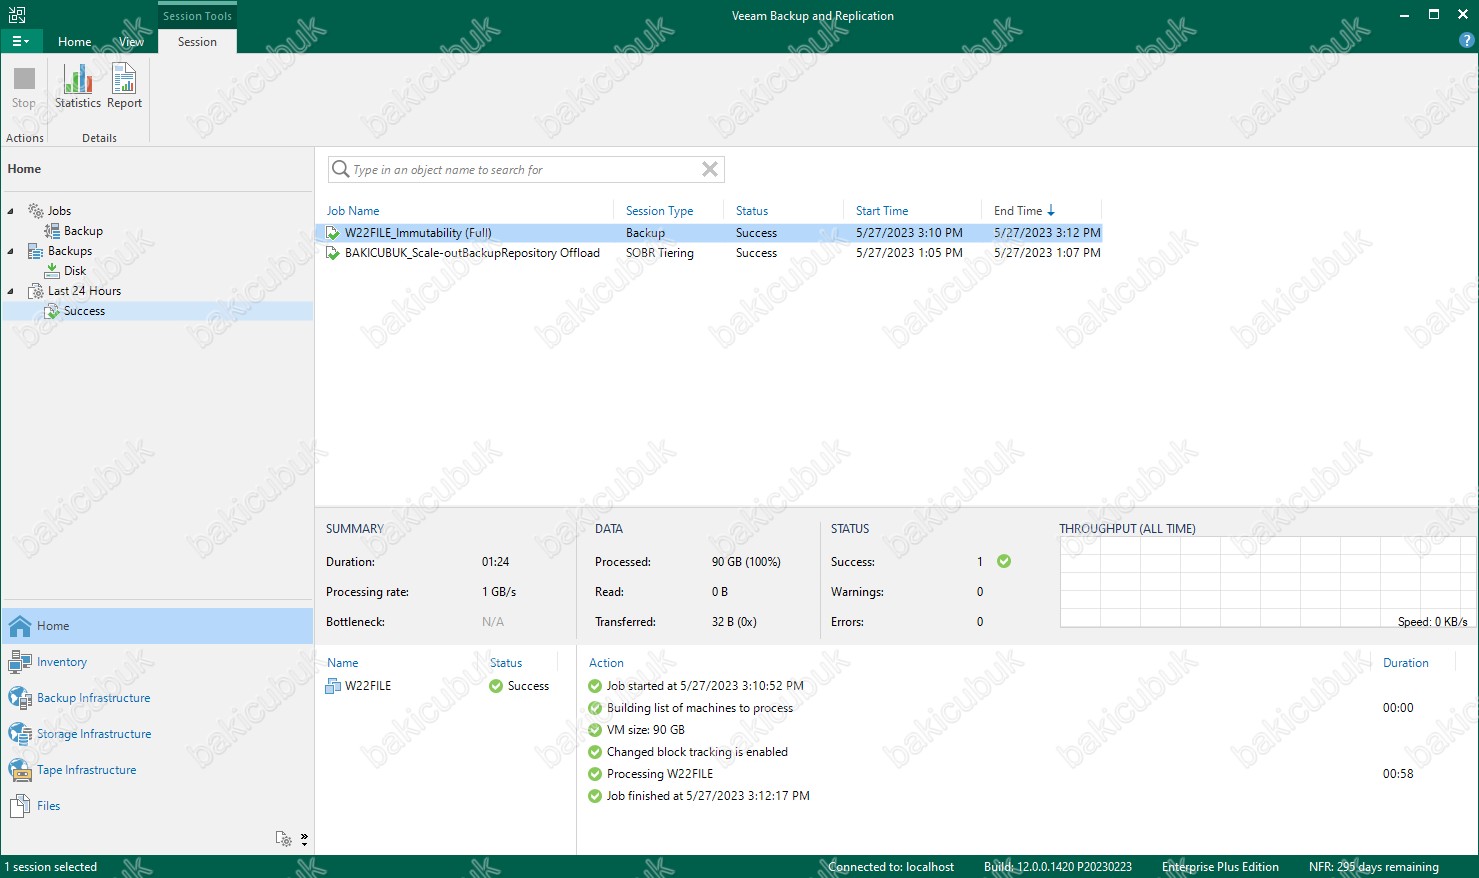Click the W22FILE_Immutability job row icon
This screenshot has width=1479, height=878.
pyautogui.click(x=333, y=233)
